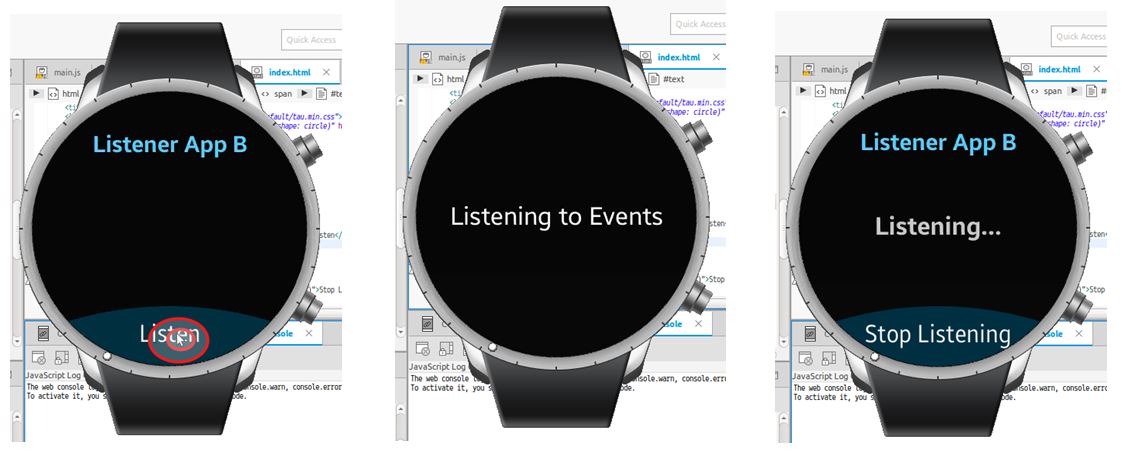Open main.js tab in left editor
The width and height of the screenshot is (1123, 455).
(x=66, y=72)
